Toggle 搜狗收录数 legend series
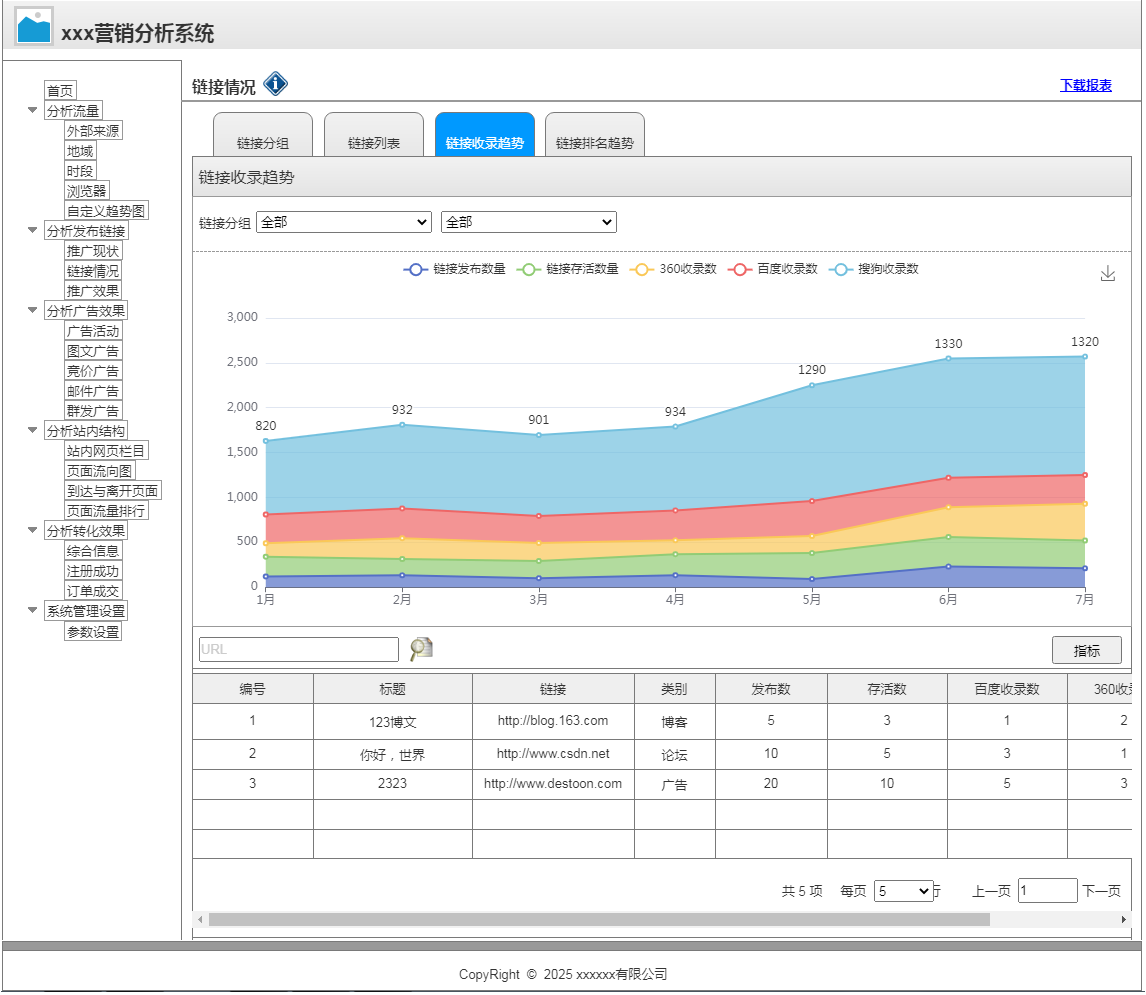 (874, 269)
